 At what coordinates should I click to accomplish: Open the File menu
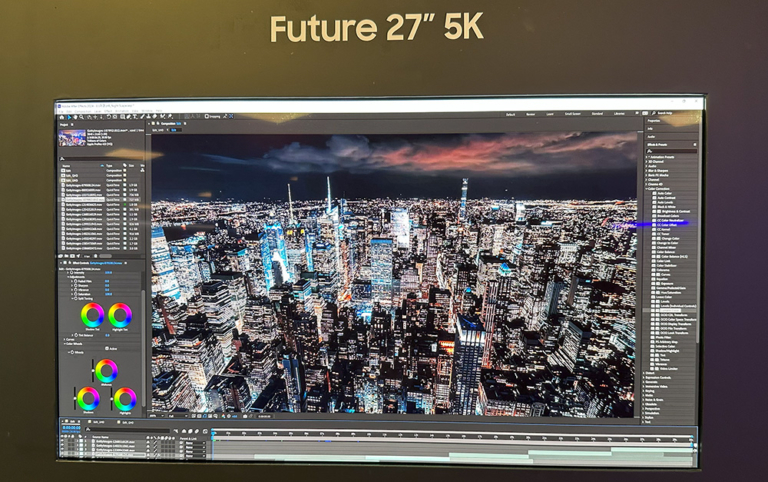tap(61, 110)
